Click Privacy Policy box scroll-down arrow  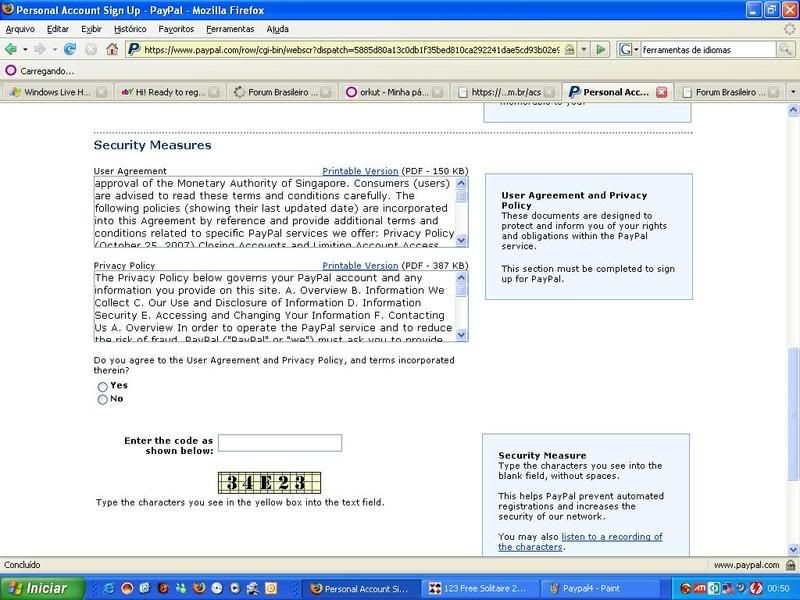pyautogui.click(x=461, y=335)
